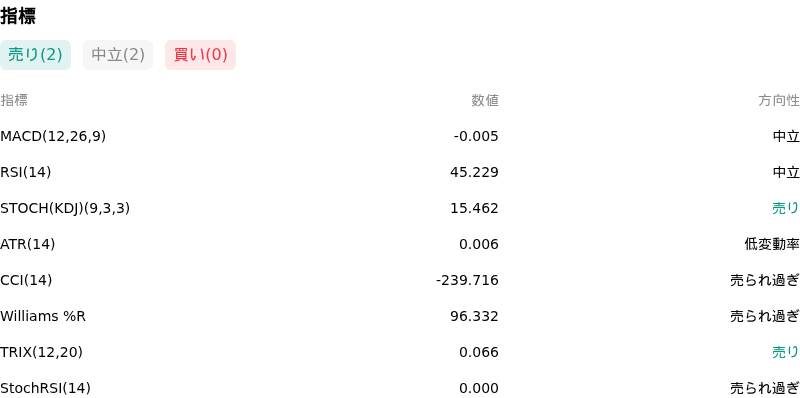Select the RSI(14) indicator row
800x398 pixels.
coord(400,172)
